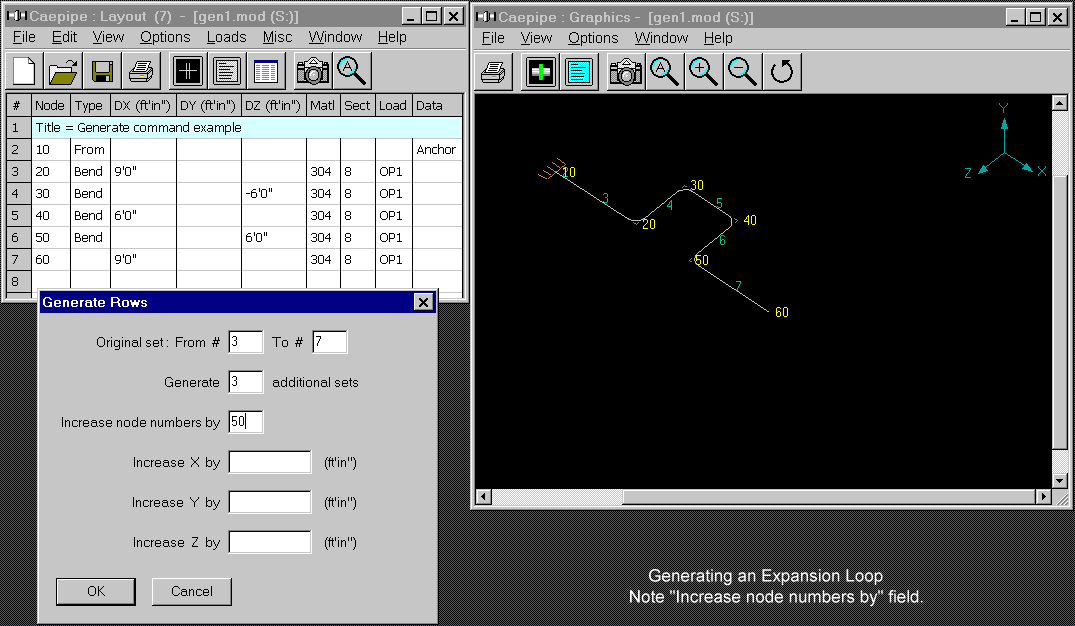Click the DX (ft'in") column header
The height and width of the screenshot is (626, 1075).
point(143,106)
